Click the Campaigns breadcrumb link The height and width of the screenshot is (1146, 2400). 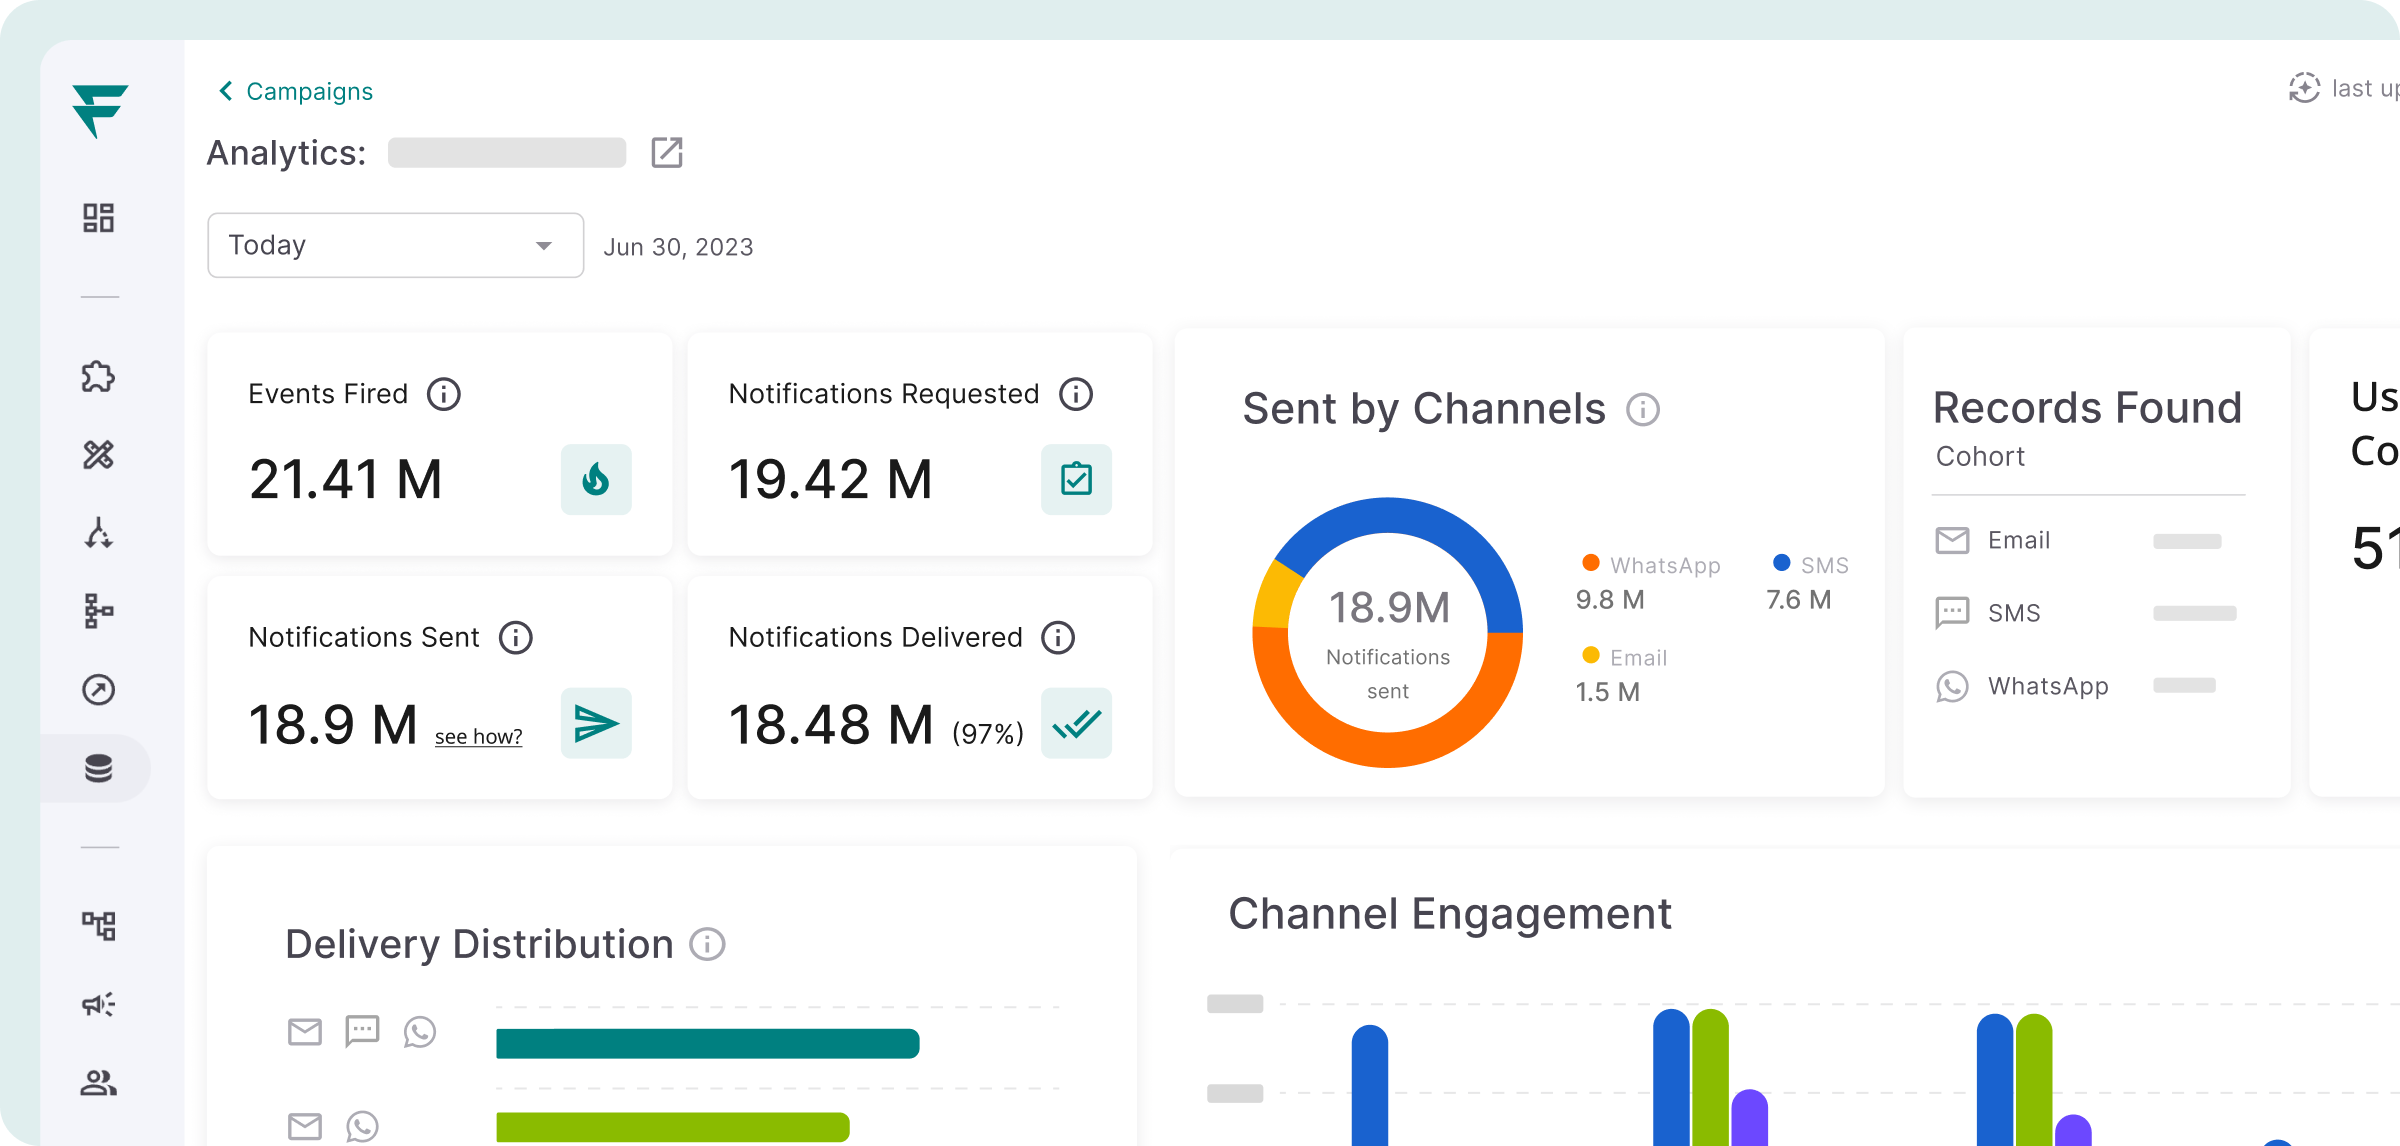309,91
